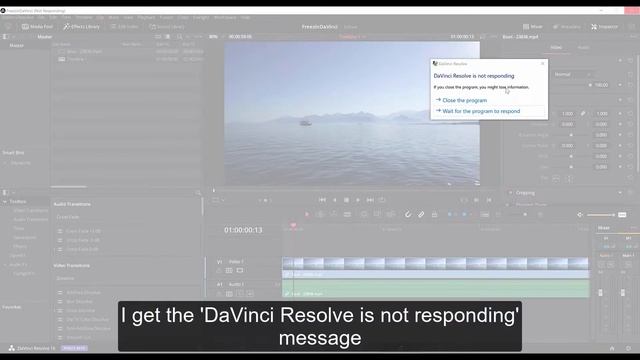Toggle timeline Snapping magnet icon
640x360 pixels.
[x=407, y=214]
